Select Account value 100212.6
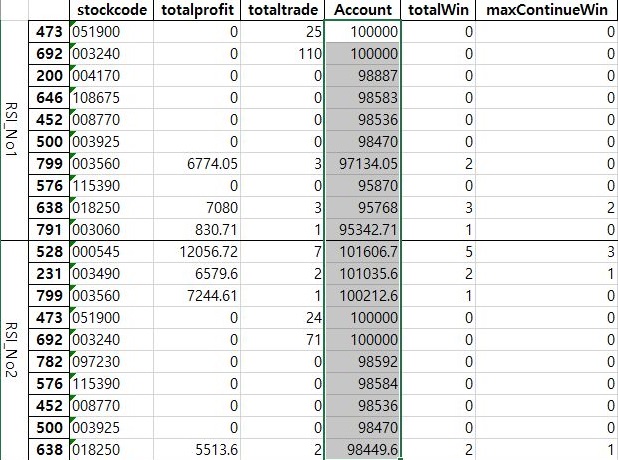The width and height of the screenshot is (618, 460). click(363, 296)
